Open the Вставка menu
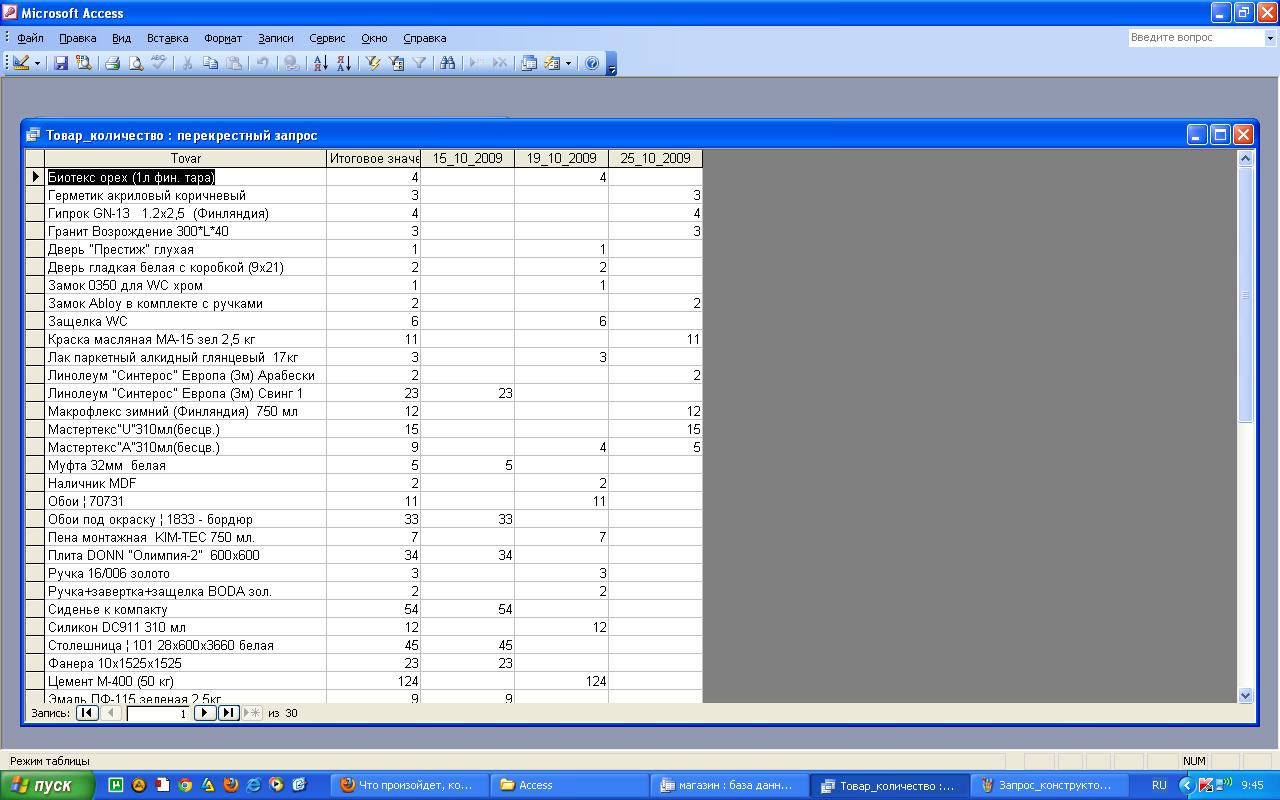Viewport: 1280px width, 800px height. click(x=167, y=38)
